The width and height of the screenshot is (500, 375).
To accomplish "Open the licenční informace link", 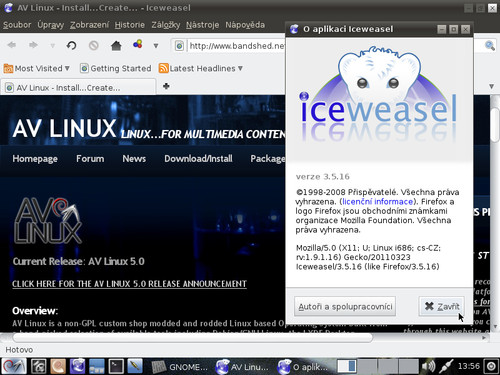I will (x=378, y=202).
